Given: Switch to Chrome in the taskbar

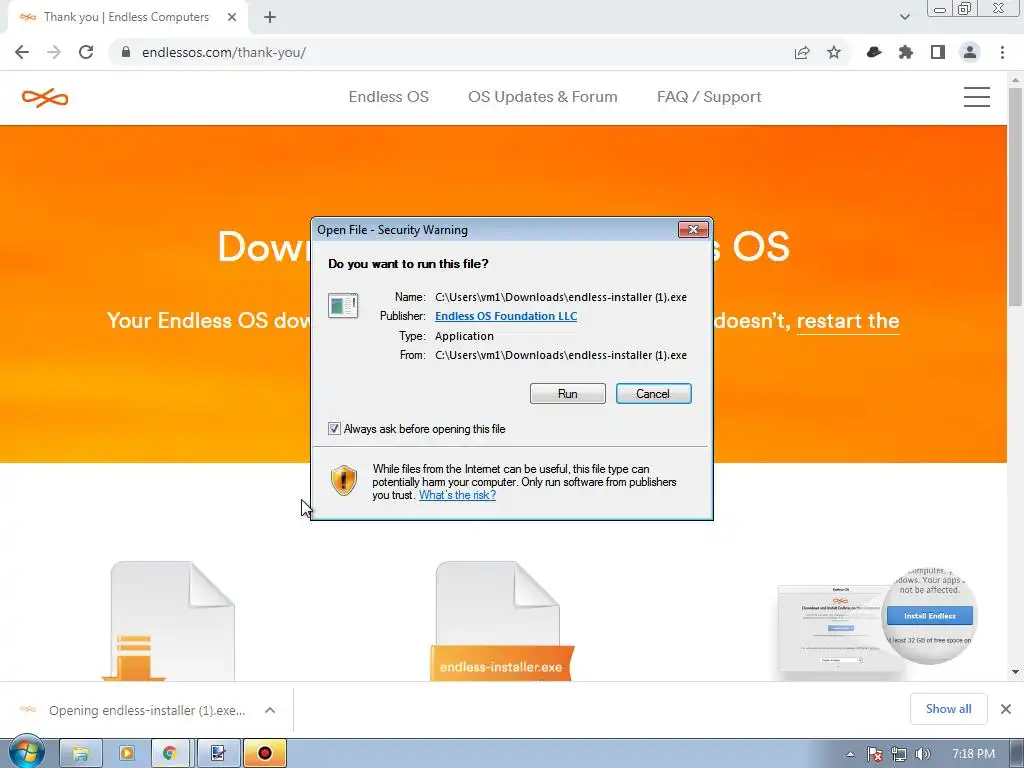Looking at the screenshot, I should [x=170, y=754].
